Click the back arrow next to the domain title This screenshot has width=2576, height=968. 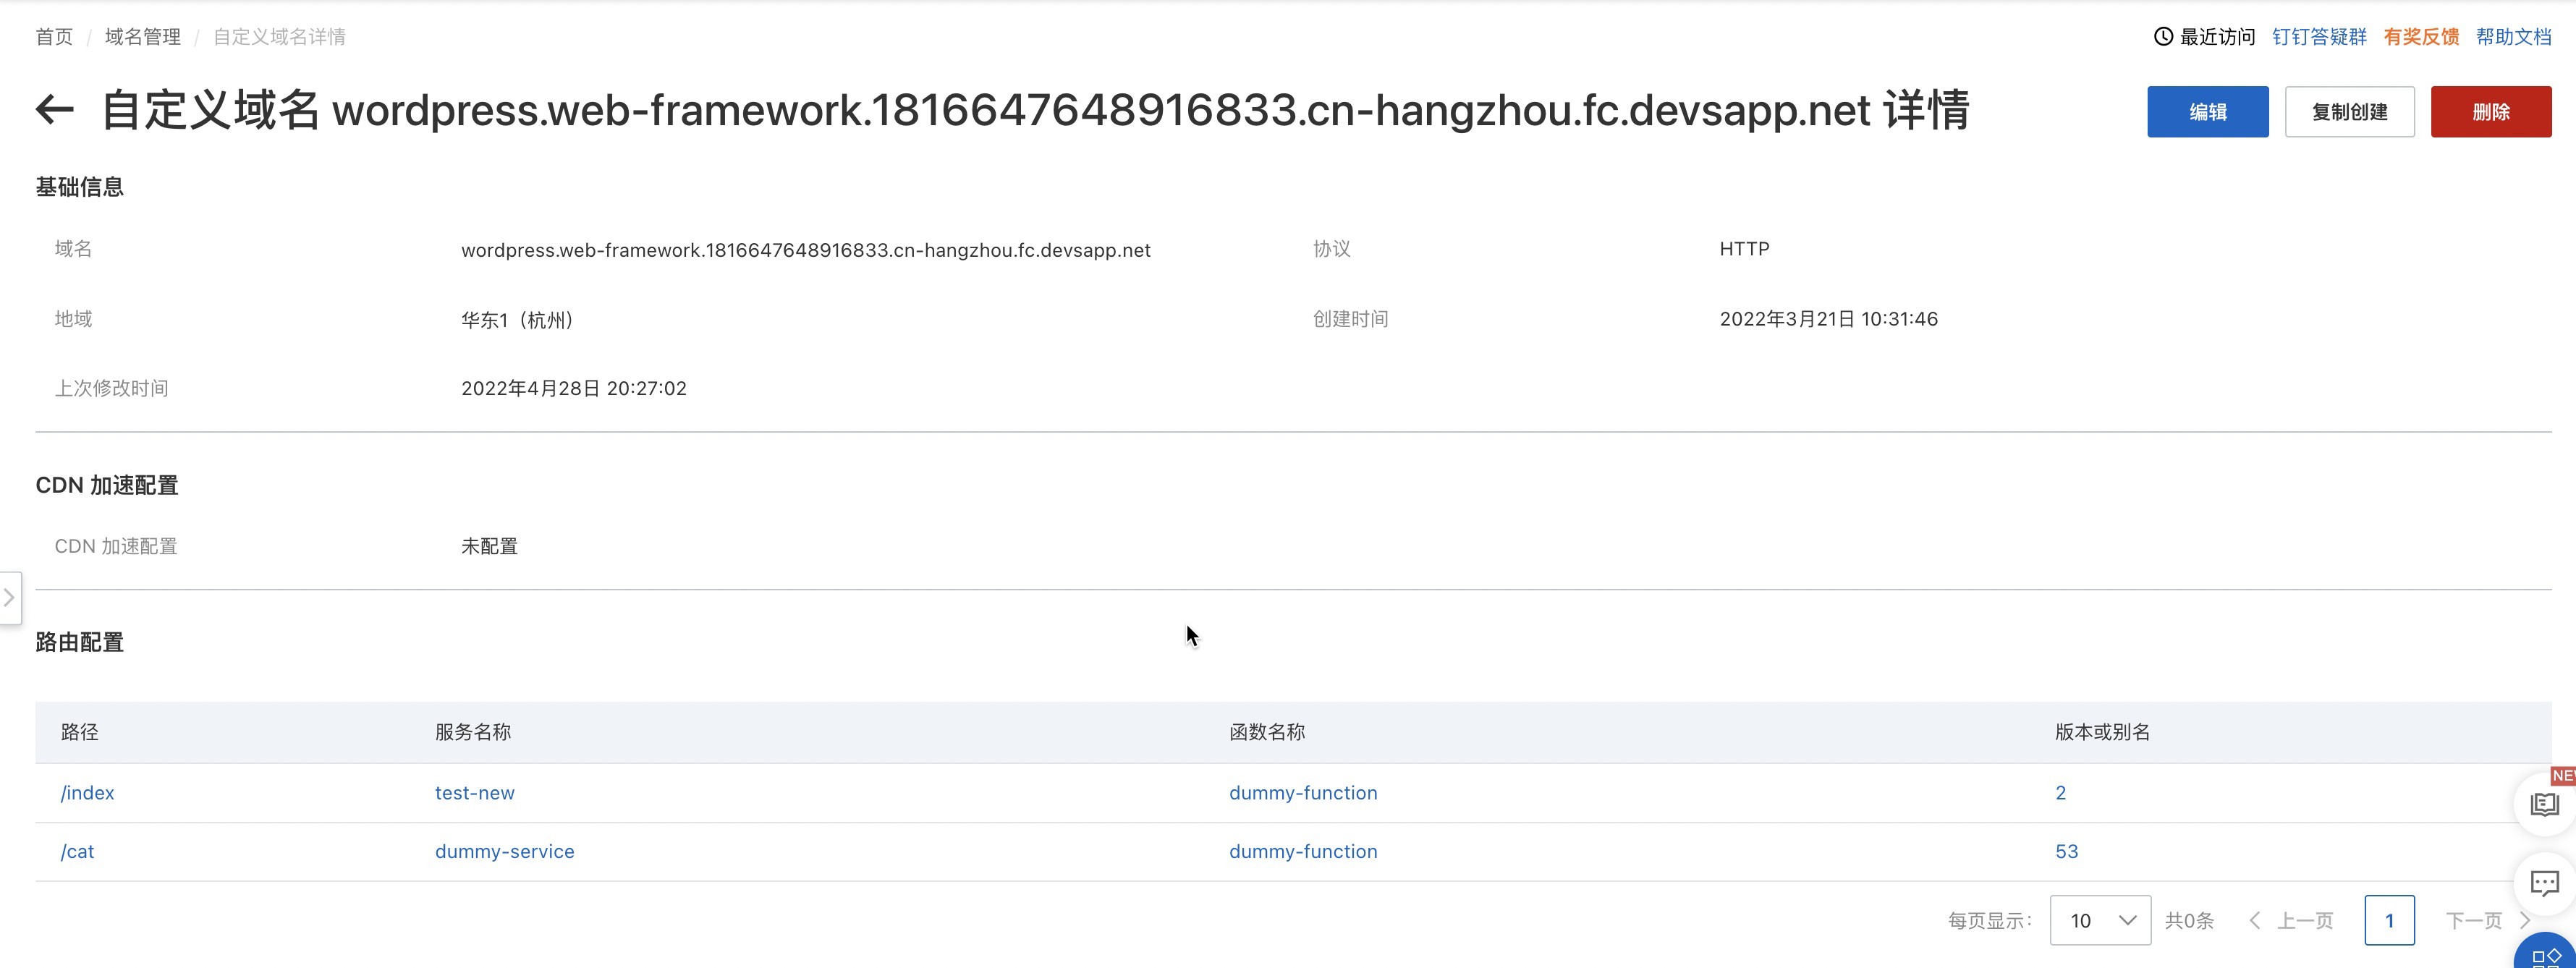[x=55, y=110]
